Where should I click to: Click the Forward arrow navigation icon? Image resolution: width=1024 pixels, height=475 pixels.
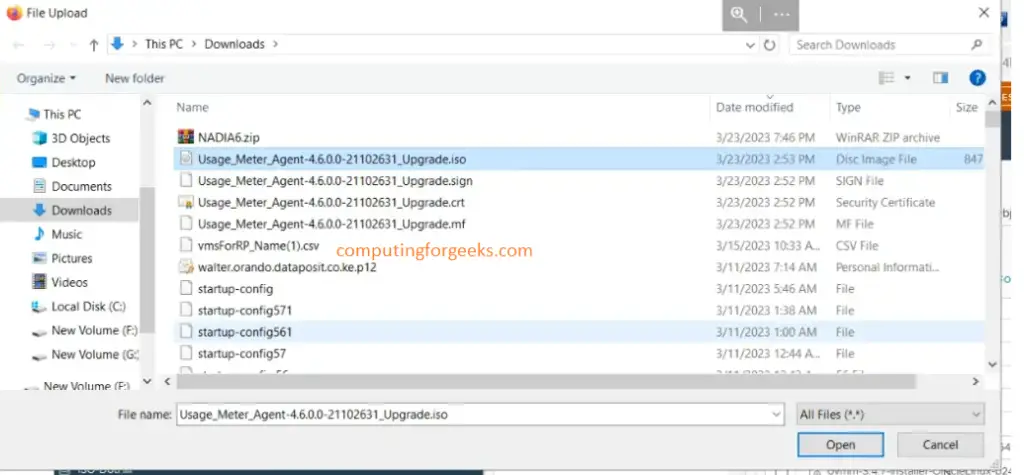tap(49, 45)
